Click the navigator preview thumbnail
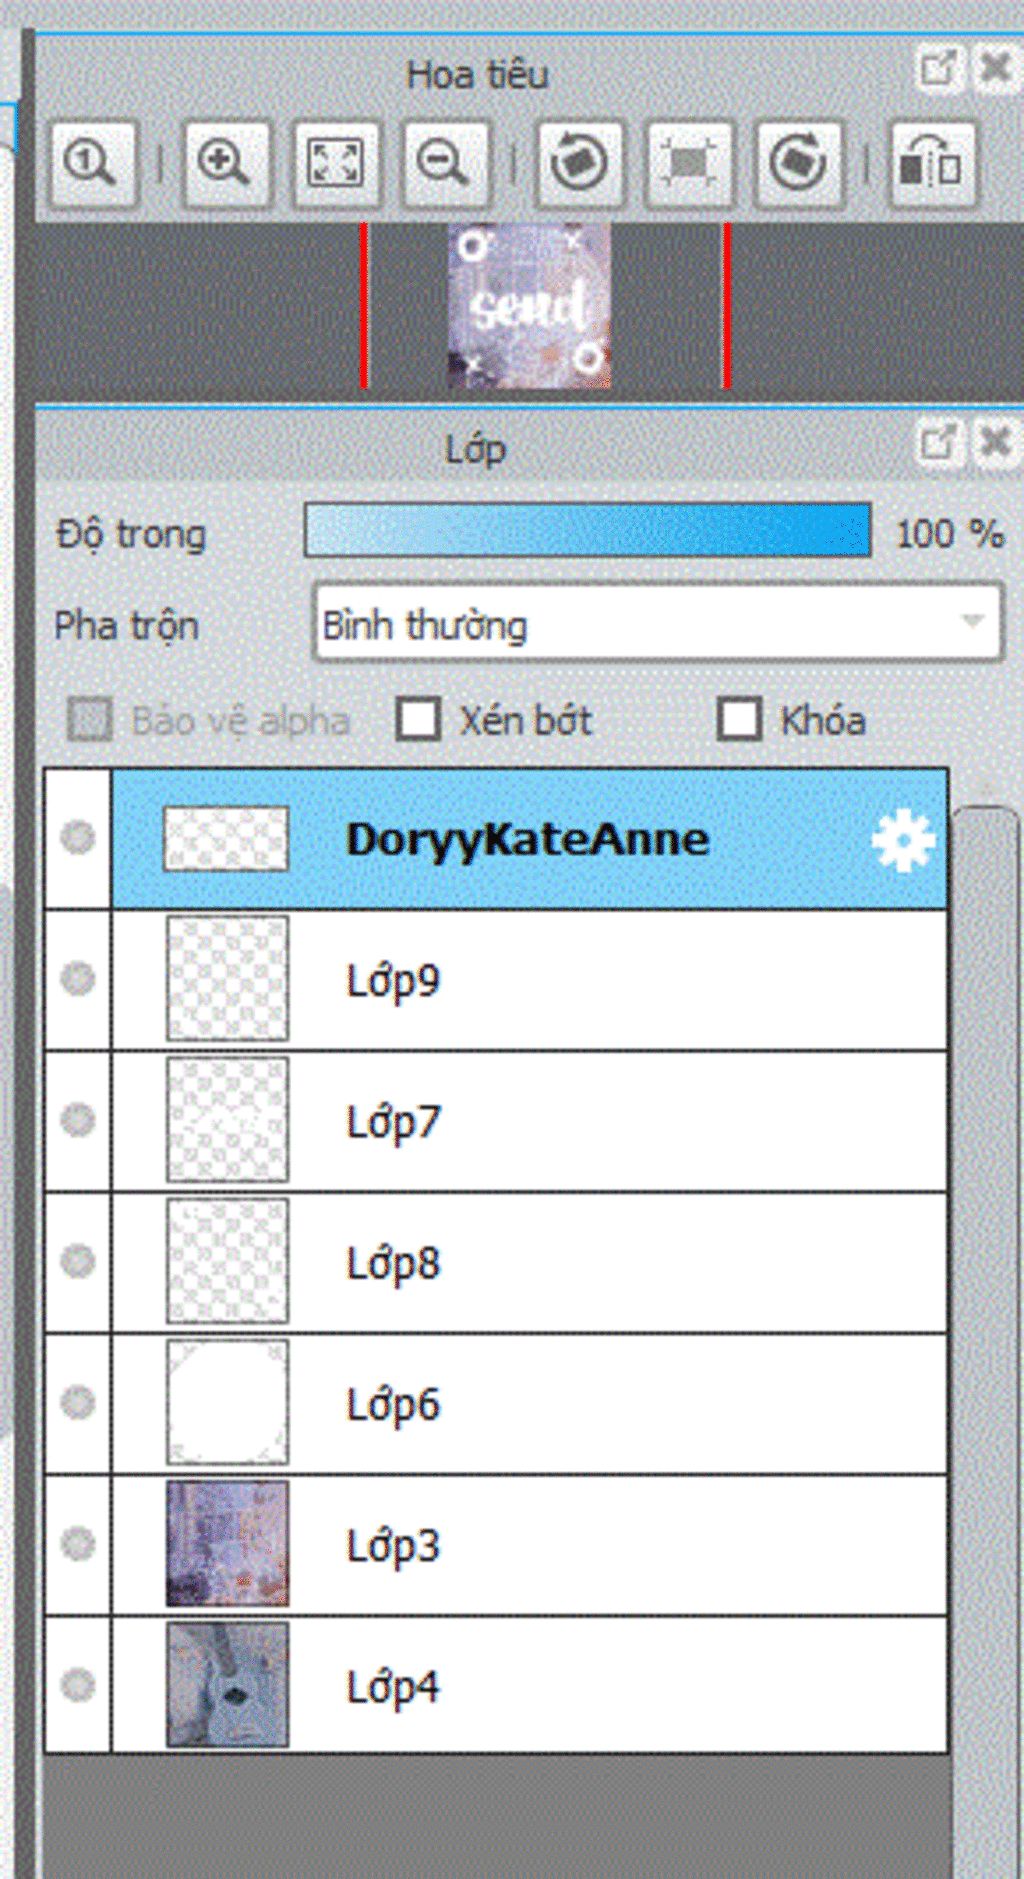 (x=529, y=306)
